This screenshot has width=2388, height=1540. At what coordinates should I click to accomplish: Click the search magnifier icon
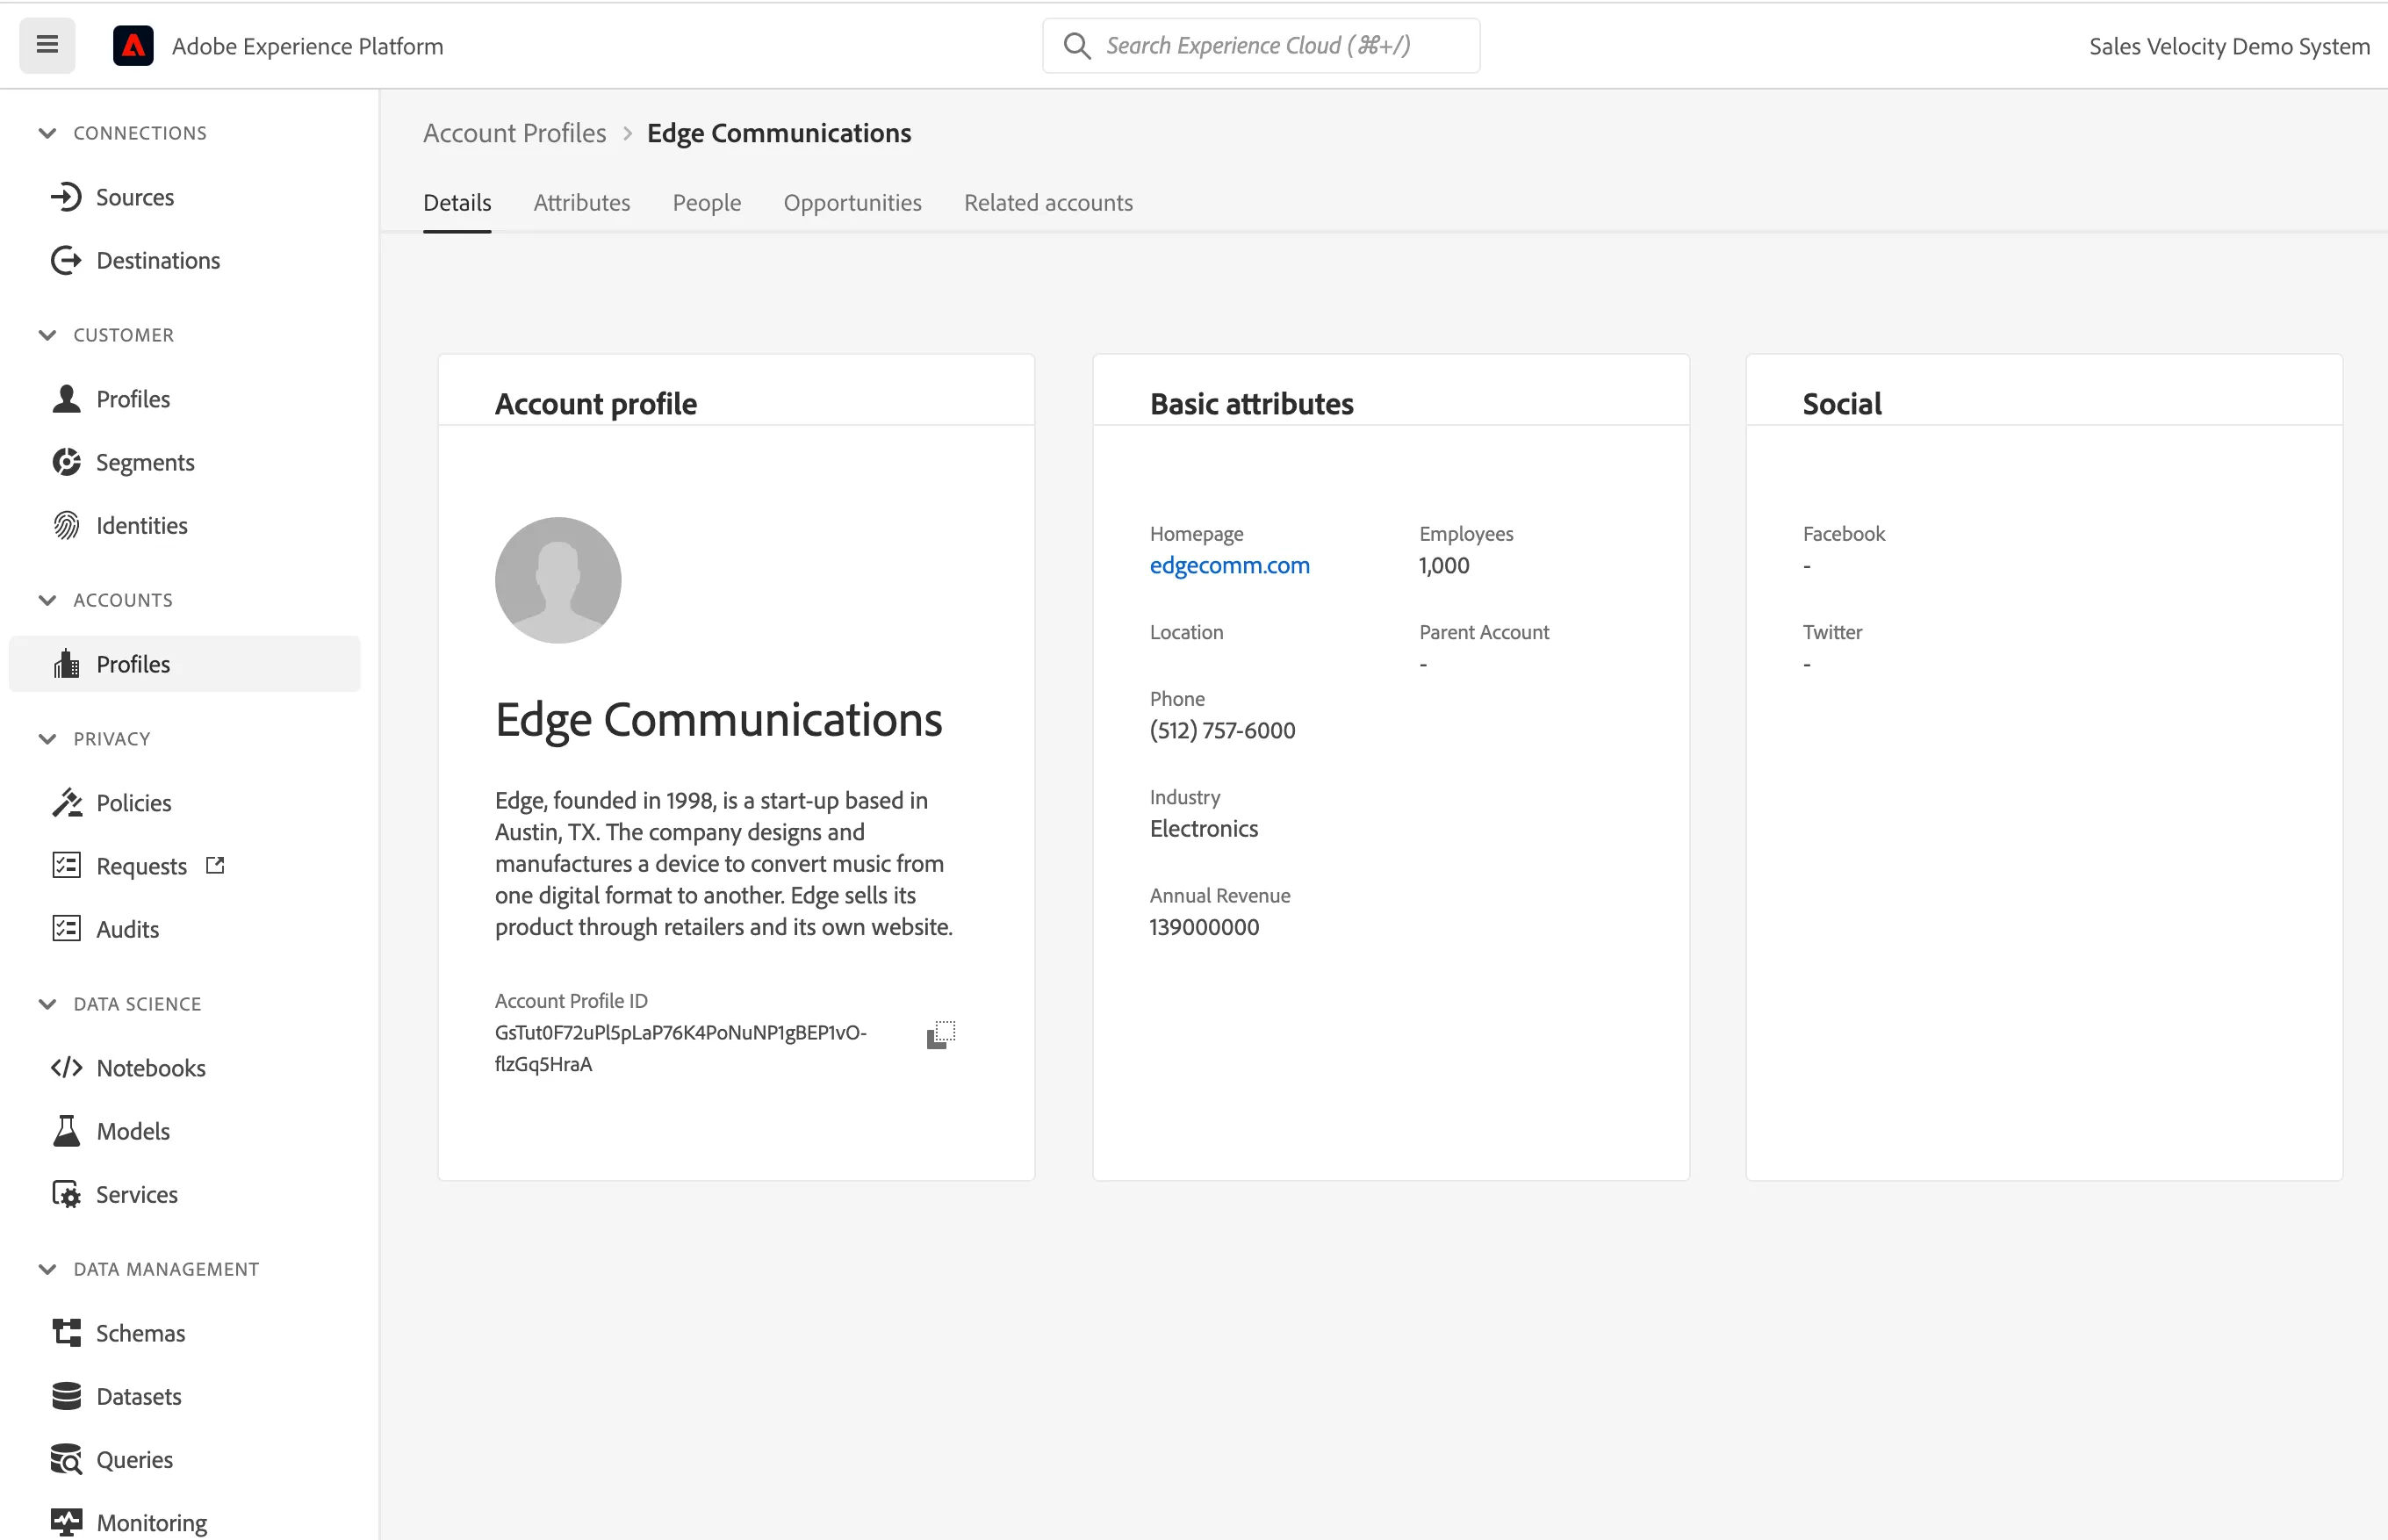pos(1076,46)
